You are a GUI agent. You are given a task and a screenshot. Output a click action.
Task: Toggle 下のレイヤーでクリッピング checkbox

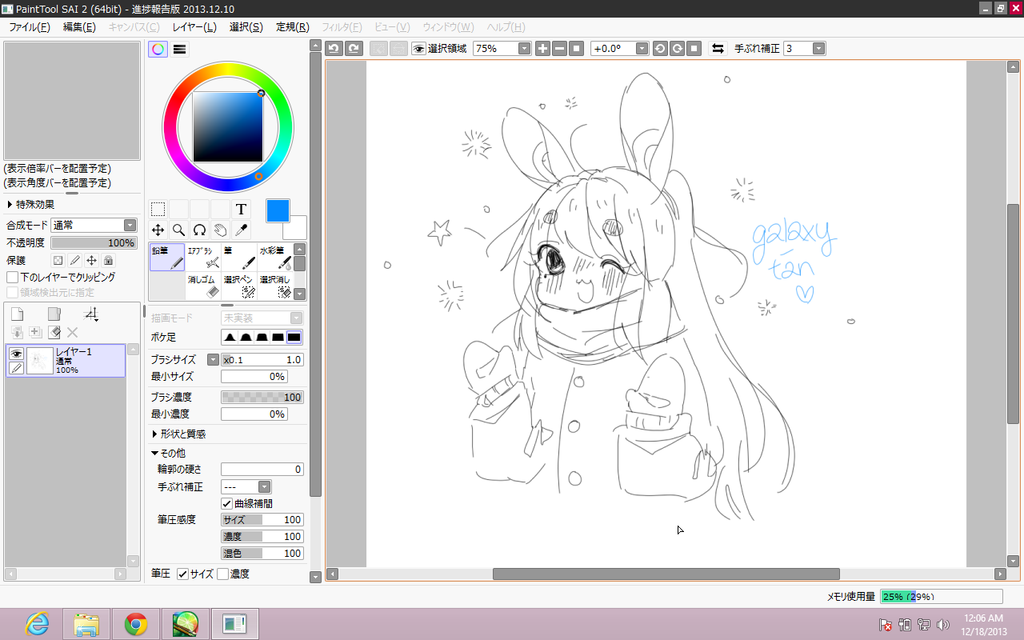point(12,277)
